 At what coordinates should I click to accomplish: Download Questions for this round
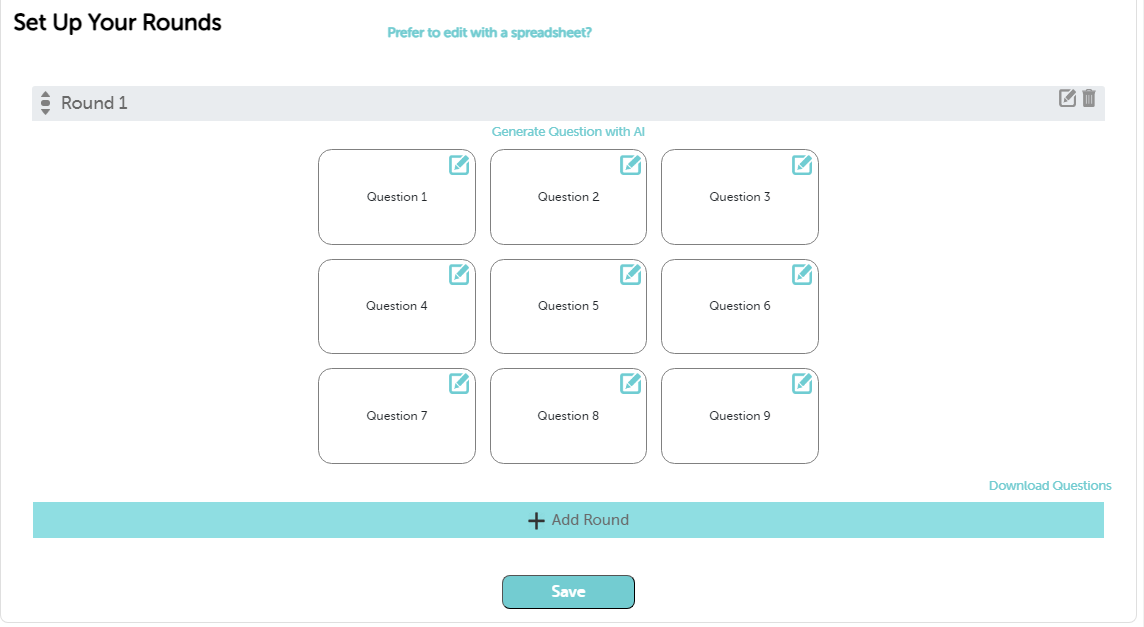[1050, 486]
